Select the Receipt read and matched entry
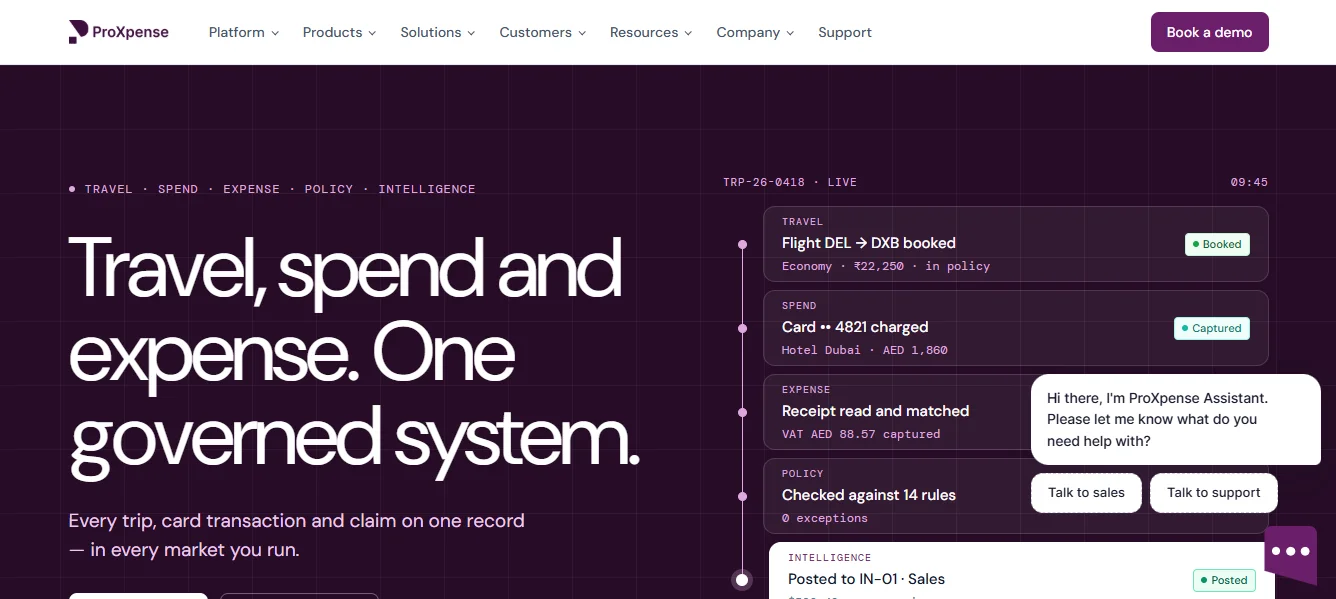 pos(897,412)
